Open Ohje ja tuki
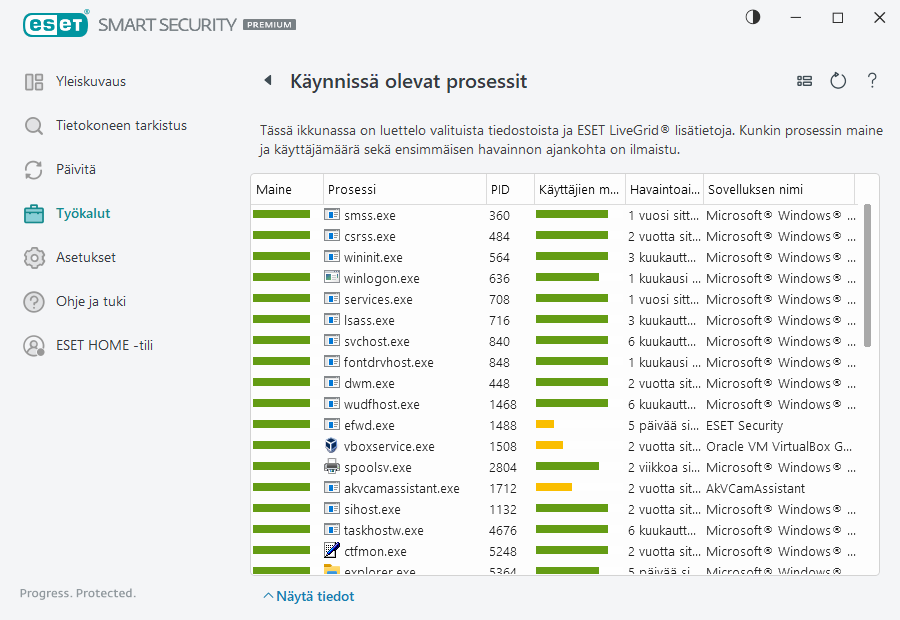Image resolution: width=900 pixels, height=620 pixels. click(x=90, y=302)
